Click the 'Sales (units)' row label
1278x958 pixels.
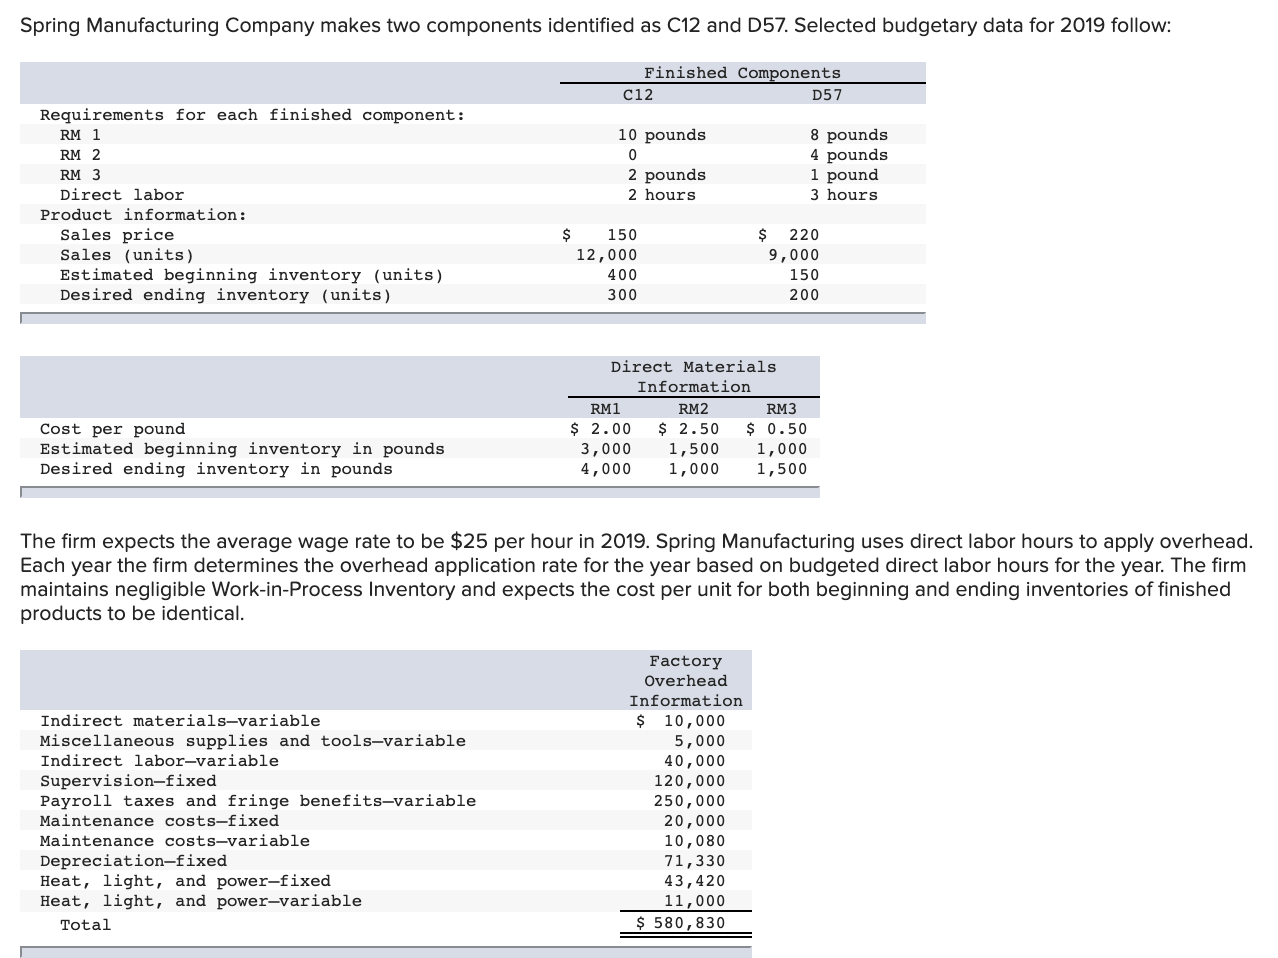pyautogui.click(x=127, y=255)
